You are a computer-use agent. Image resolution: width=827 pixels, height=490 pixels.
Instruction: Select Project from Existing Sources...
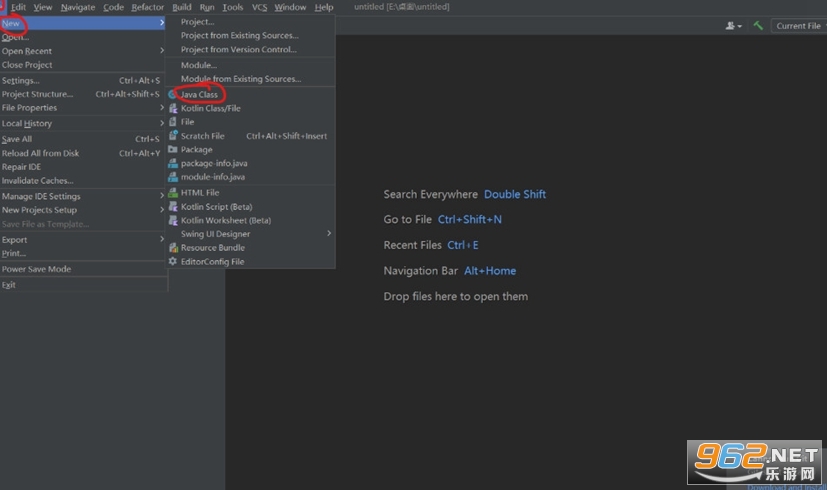tap(251, 35)
